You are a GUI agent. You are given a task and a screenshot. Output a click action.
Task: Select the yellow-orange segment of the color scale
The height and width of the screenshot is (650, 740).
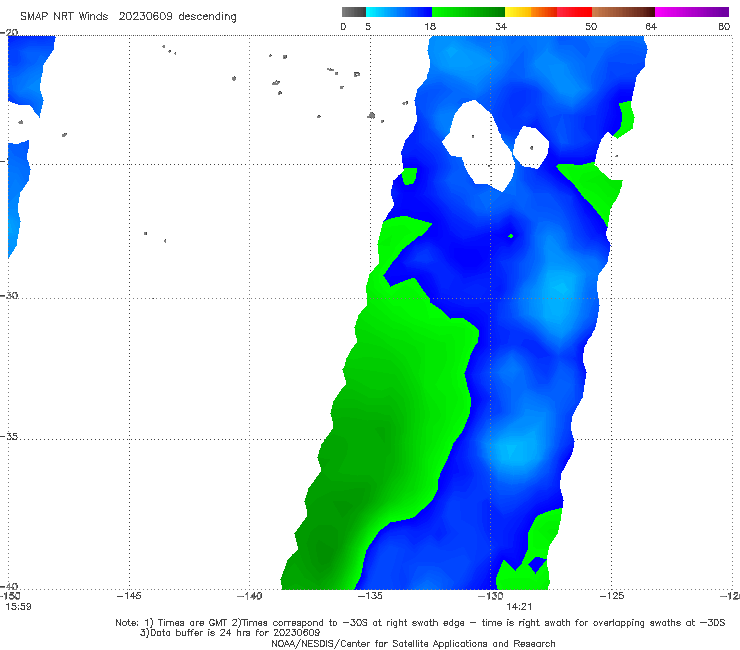(x=531, y=12)
